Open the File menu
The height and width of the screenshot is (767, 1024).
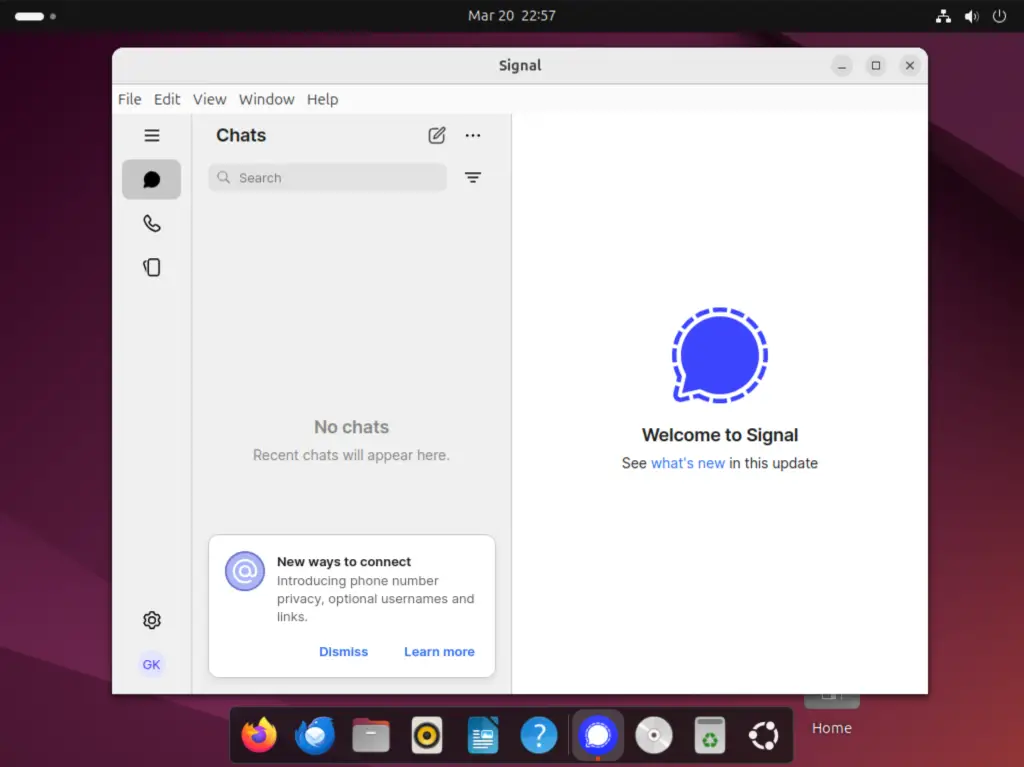coord(129,99)
